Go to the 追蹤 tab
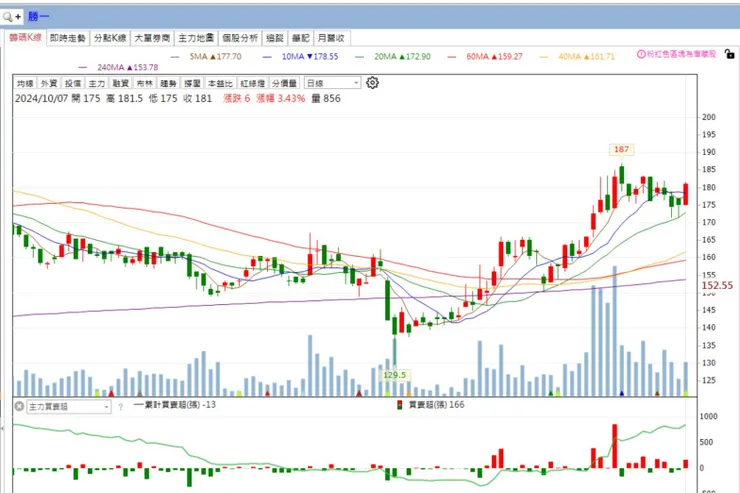The width and height of the screenshot is (740, 493). [274, 38]
